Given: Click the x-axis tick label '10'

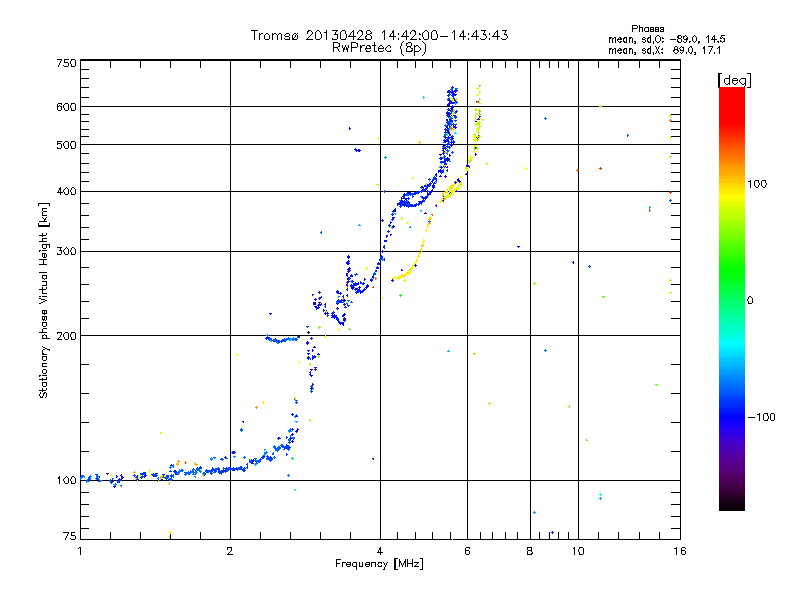Looking at the screenshot, I should pyautogui.click(x=578, y=551).
